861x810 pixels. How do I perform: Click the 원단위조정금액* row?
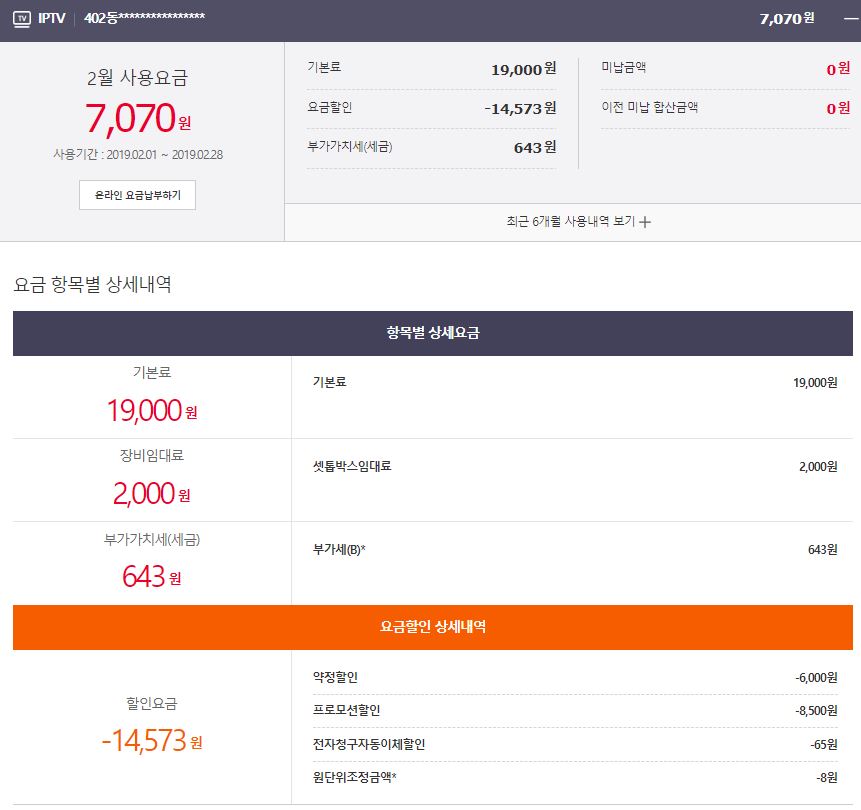point(574,778)
